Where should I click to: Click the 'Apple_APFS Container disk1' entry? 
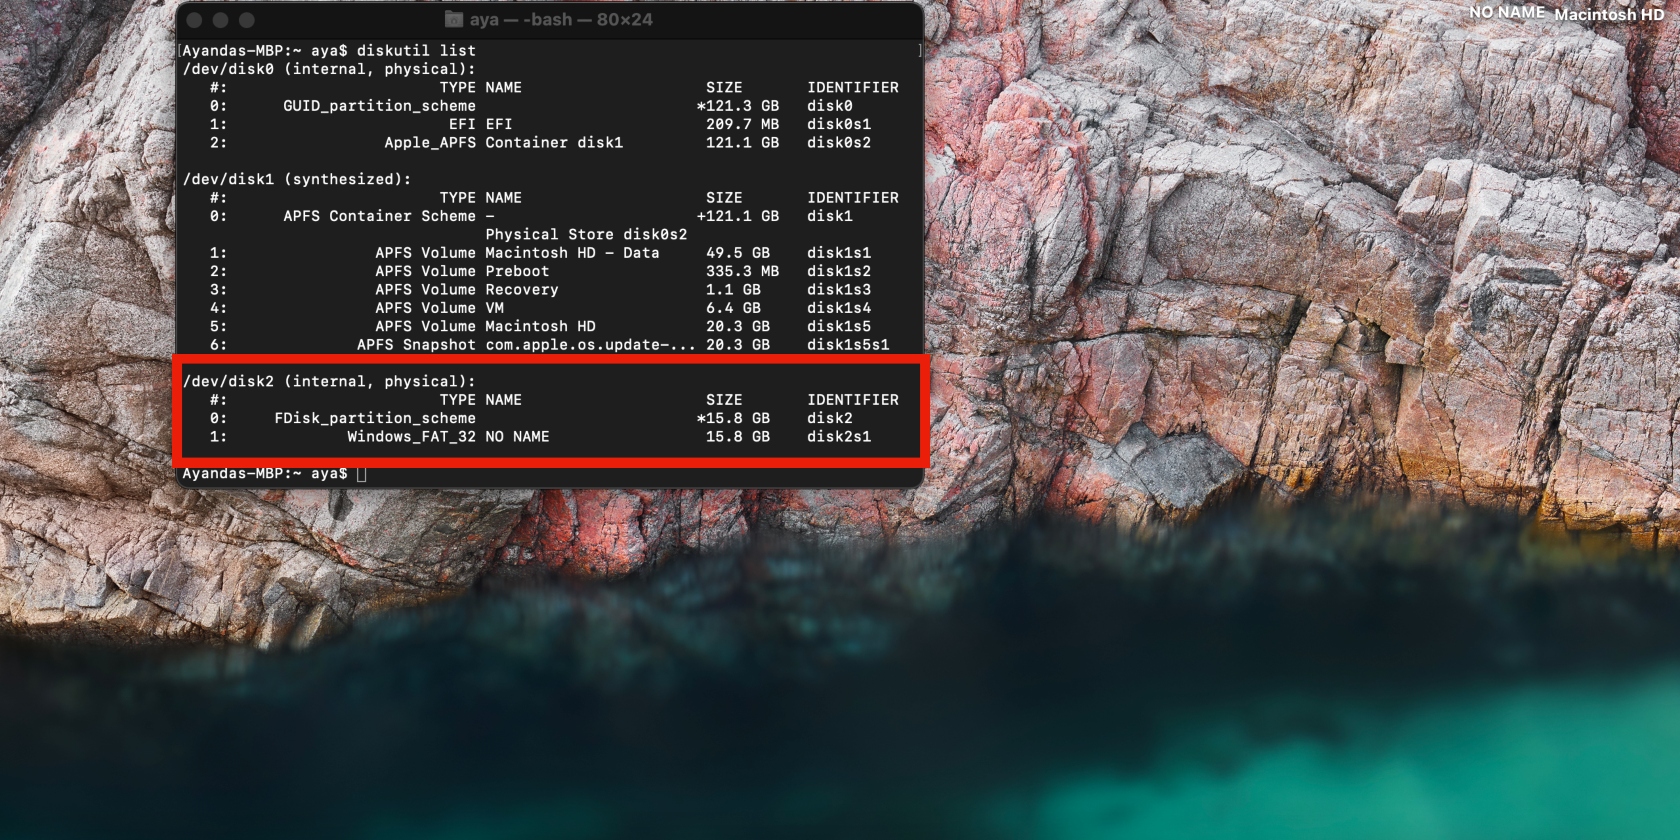point(504,143)
